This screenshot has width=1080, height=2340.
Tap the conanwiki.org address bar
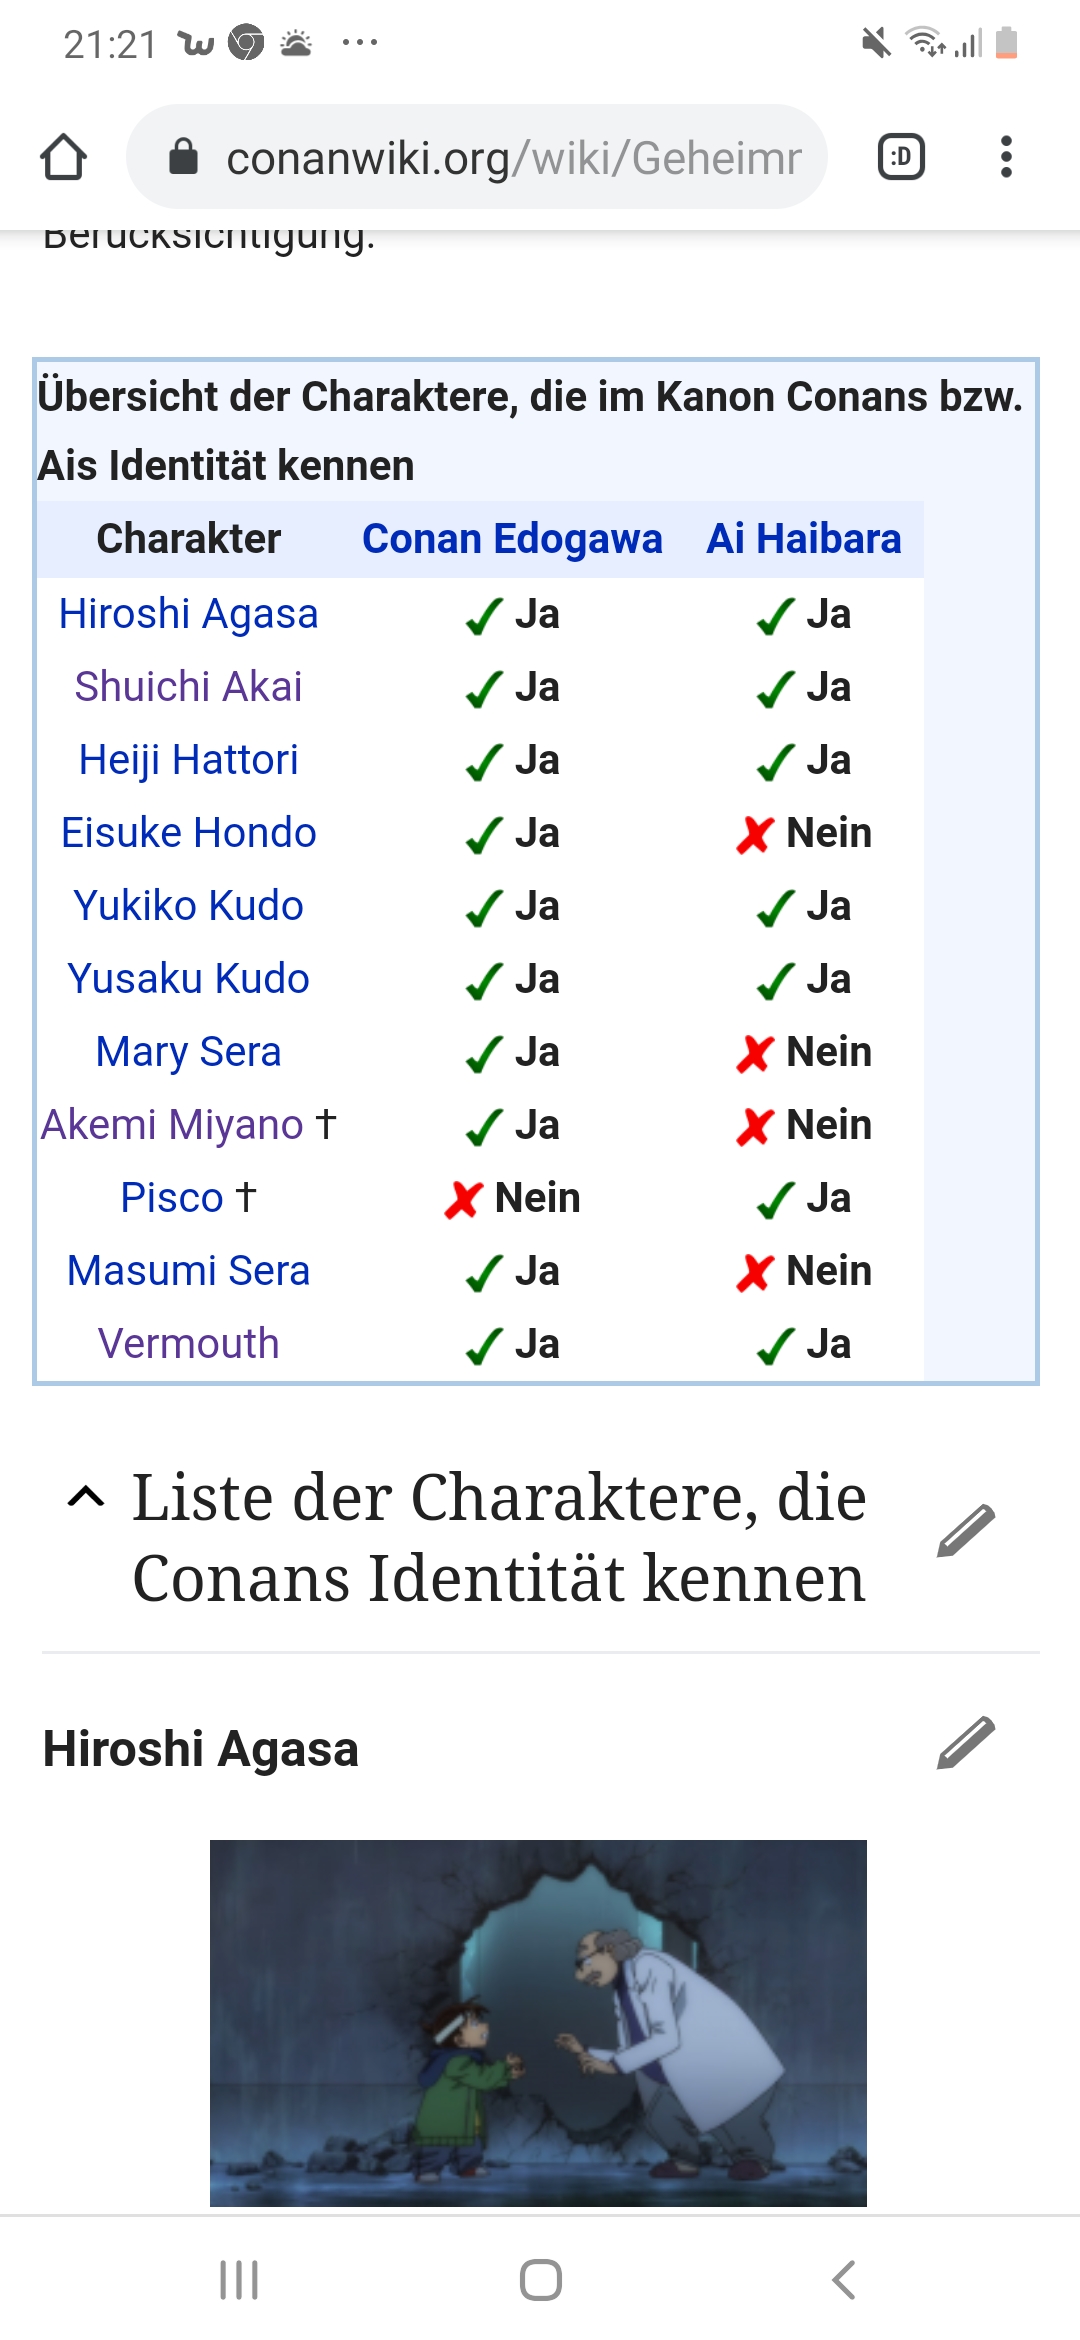(x=477, y=157)
